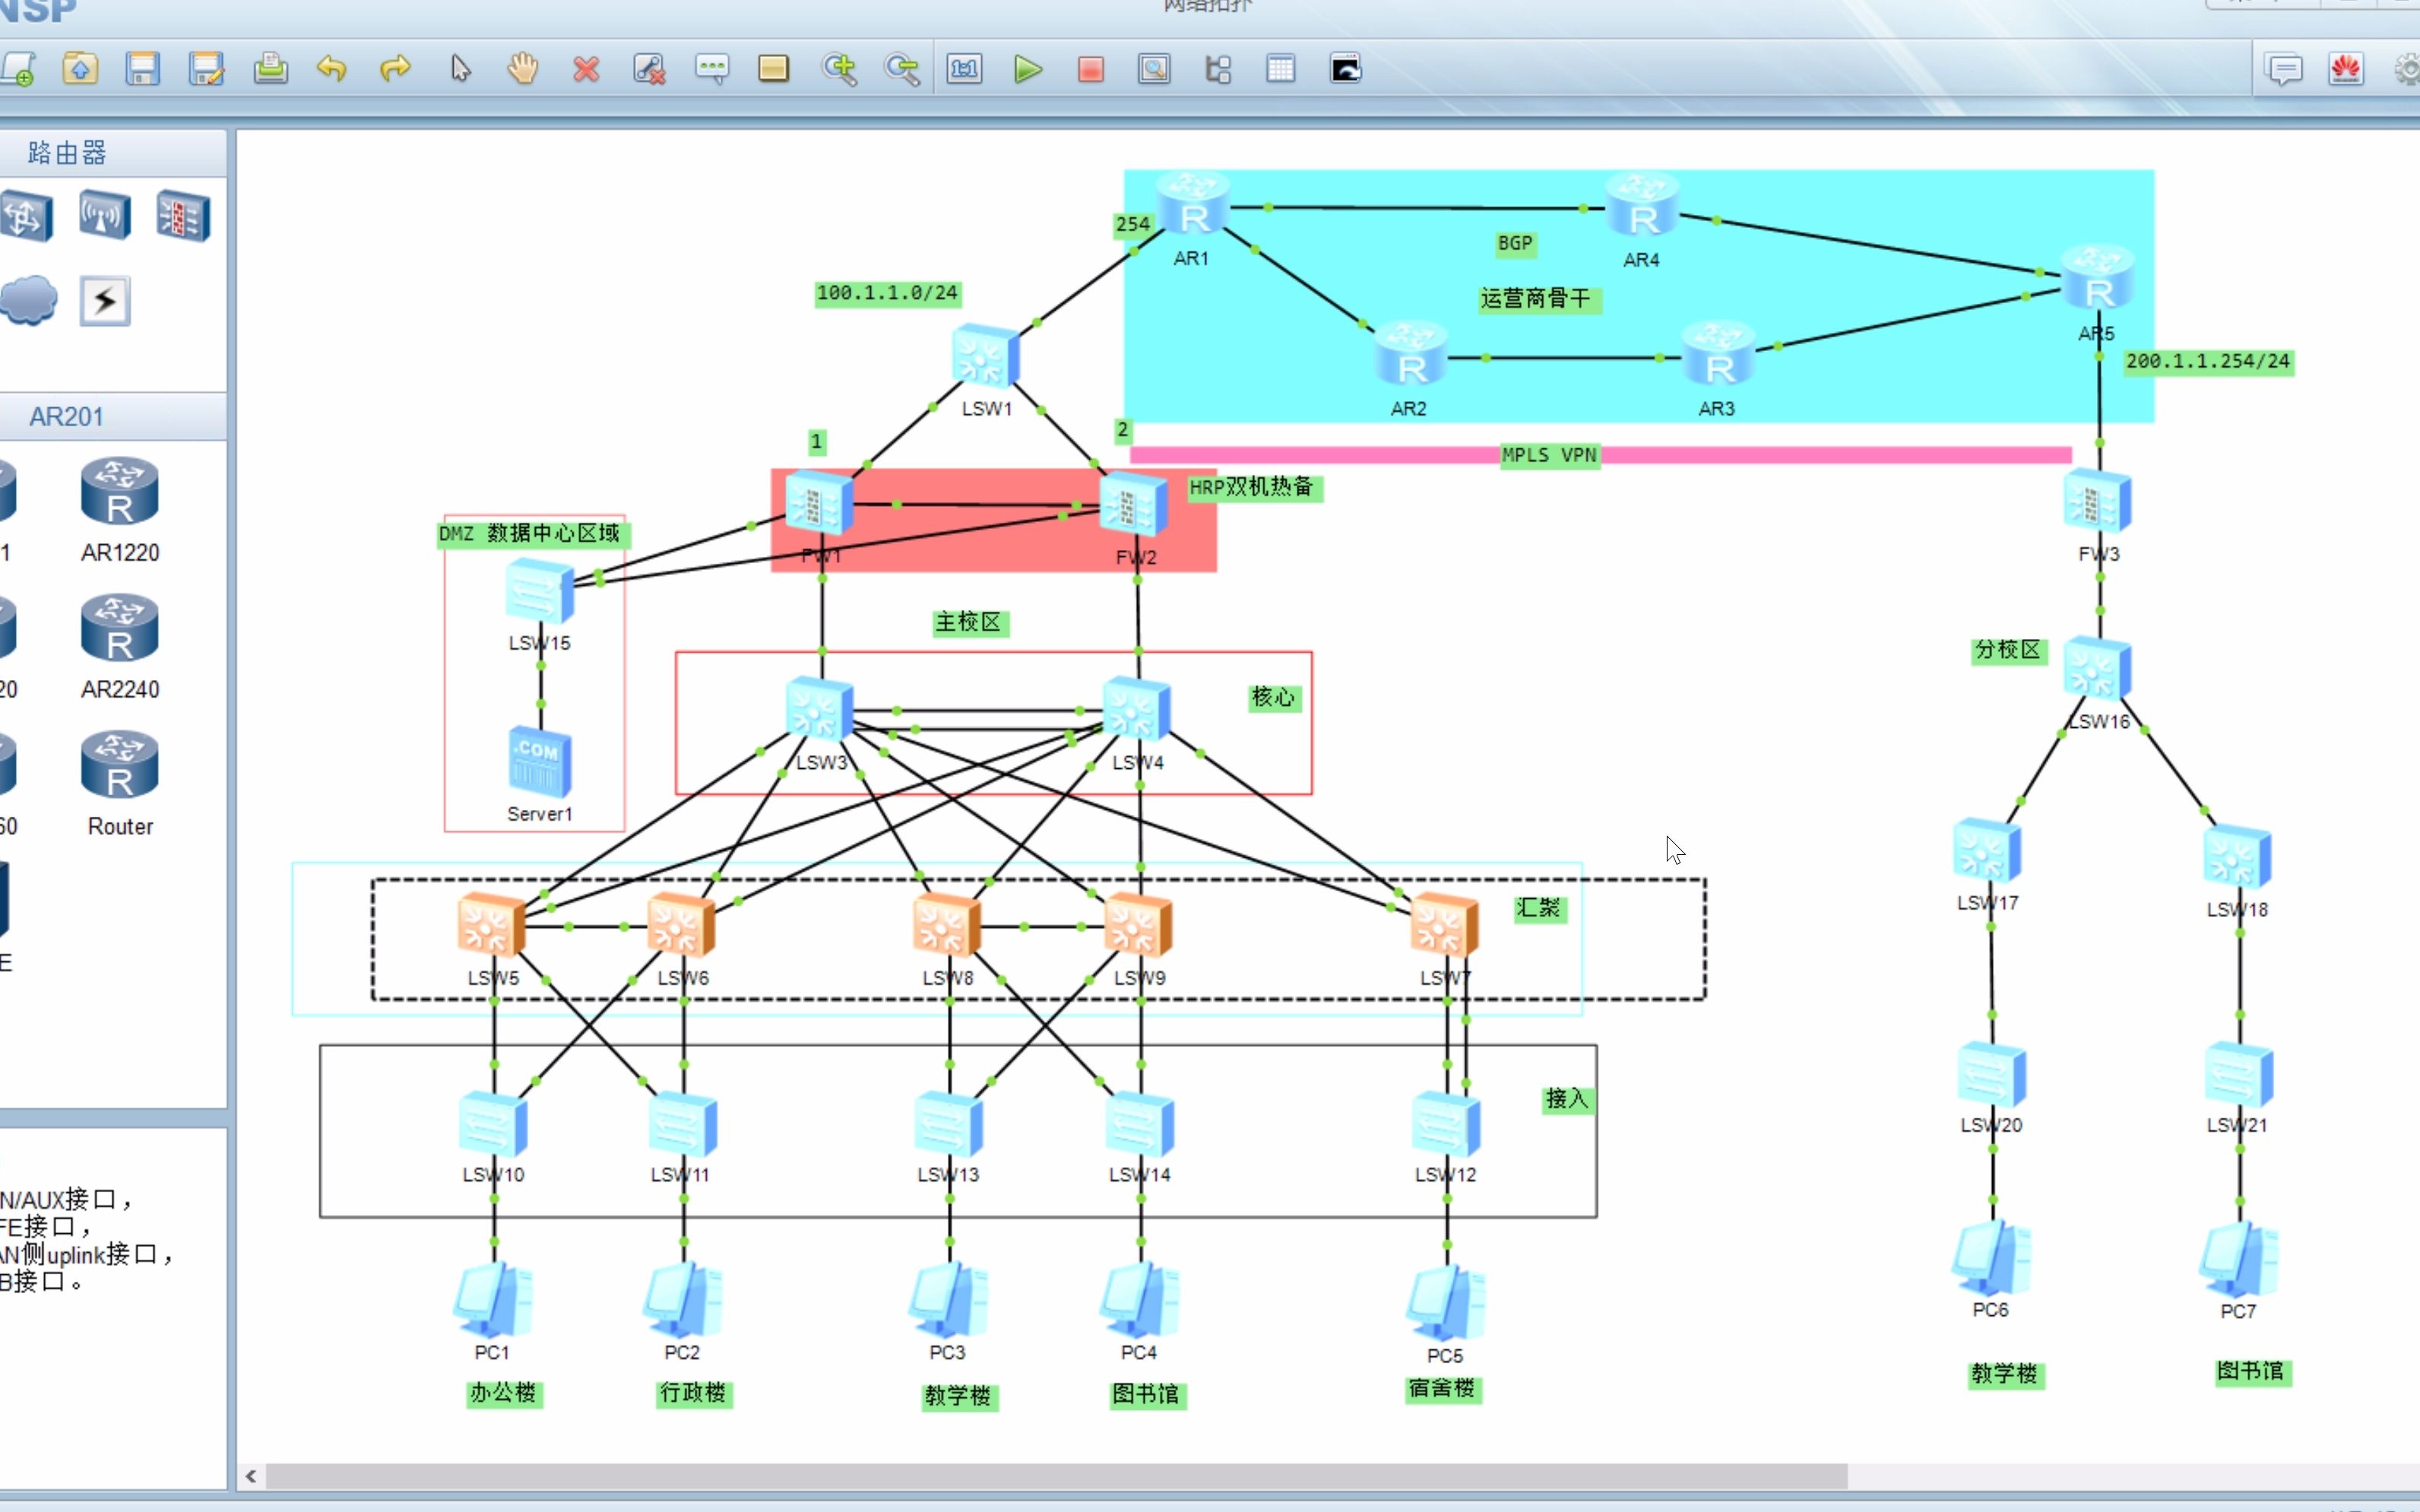Select the wireless AP device category icon
The width and height of the screenshot is (2420, 1512).
coord(105,215)
